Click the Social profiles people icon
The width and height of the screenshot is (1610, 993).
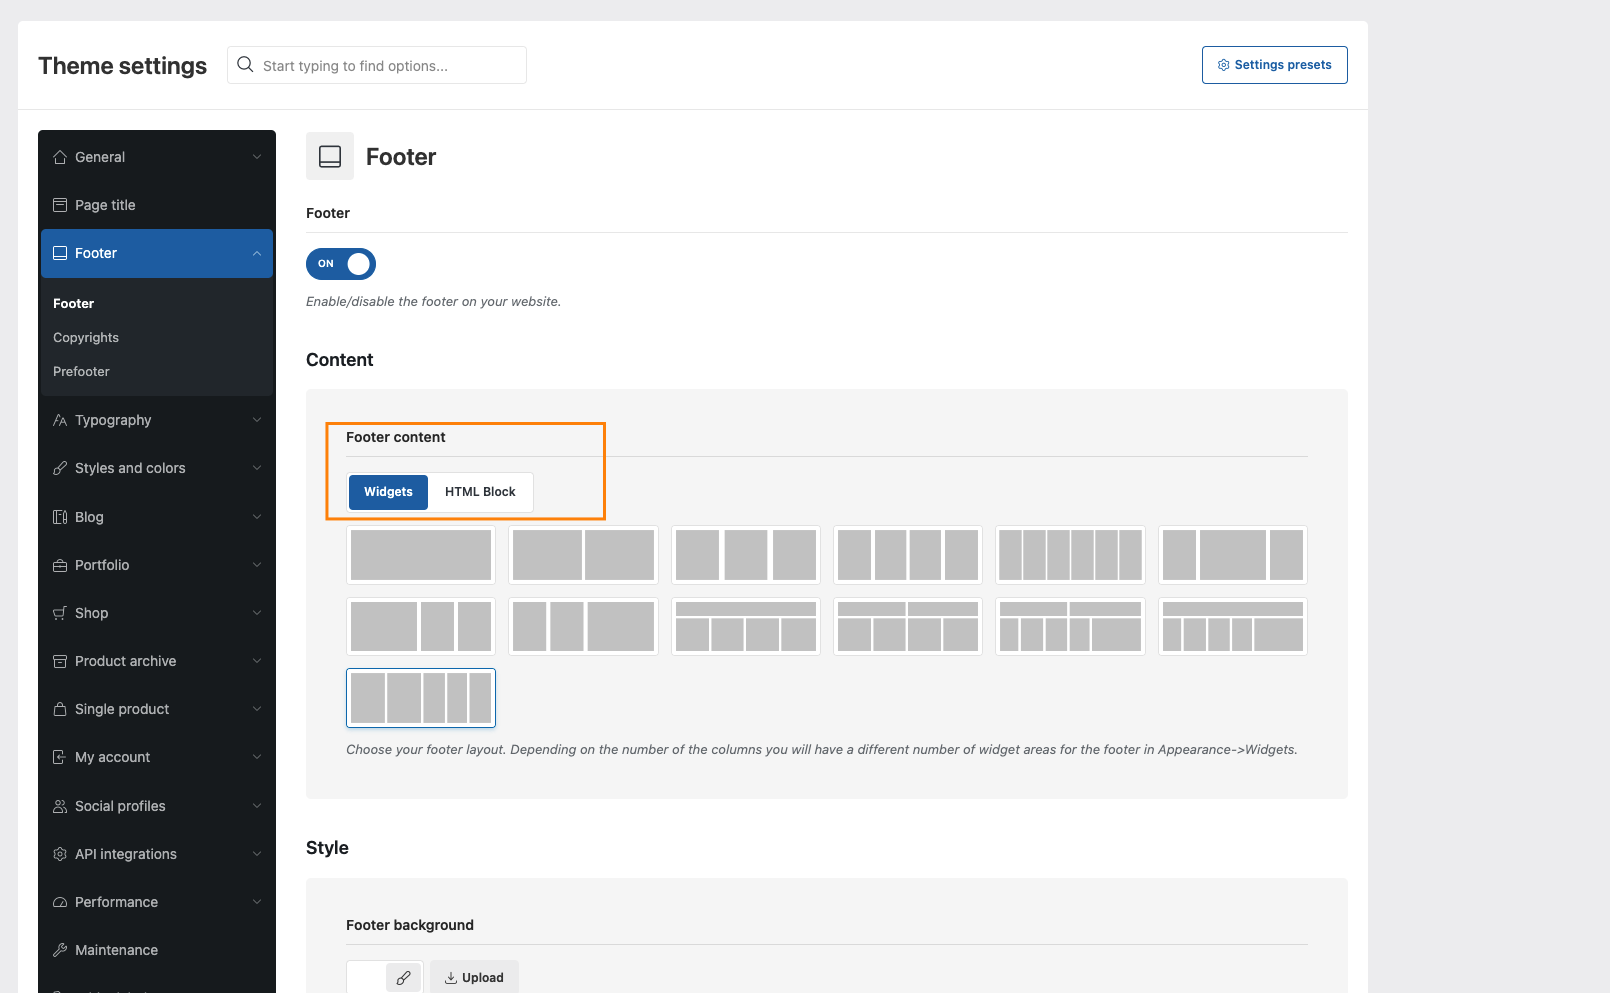point(60,806)
